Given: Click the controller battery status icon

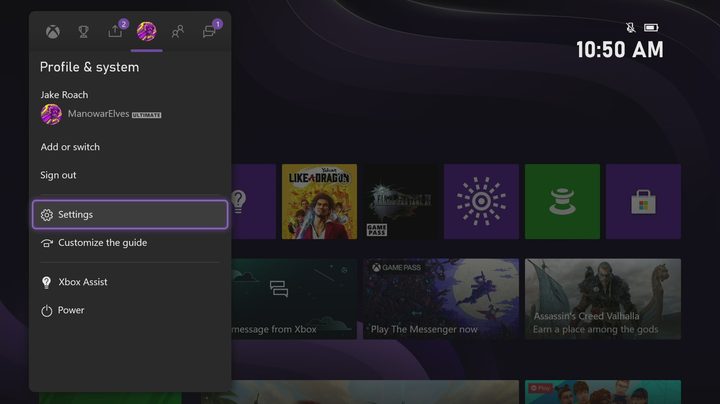Looking at the screenshot, I should [651, 28].
